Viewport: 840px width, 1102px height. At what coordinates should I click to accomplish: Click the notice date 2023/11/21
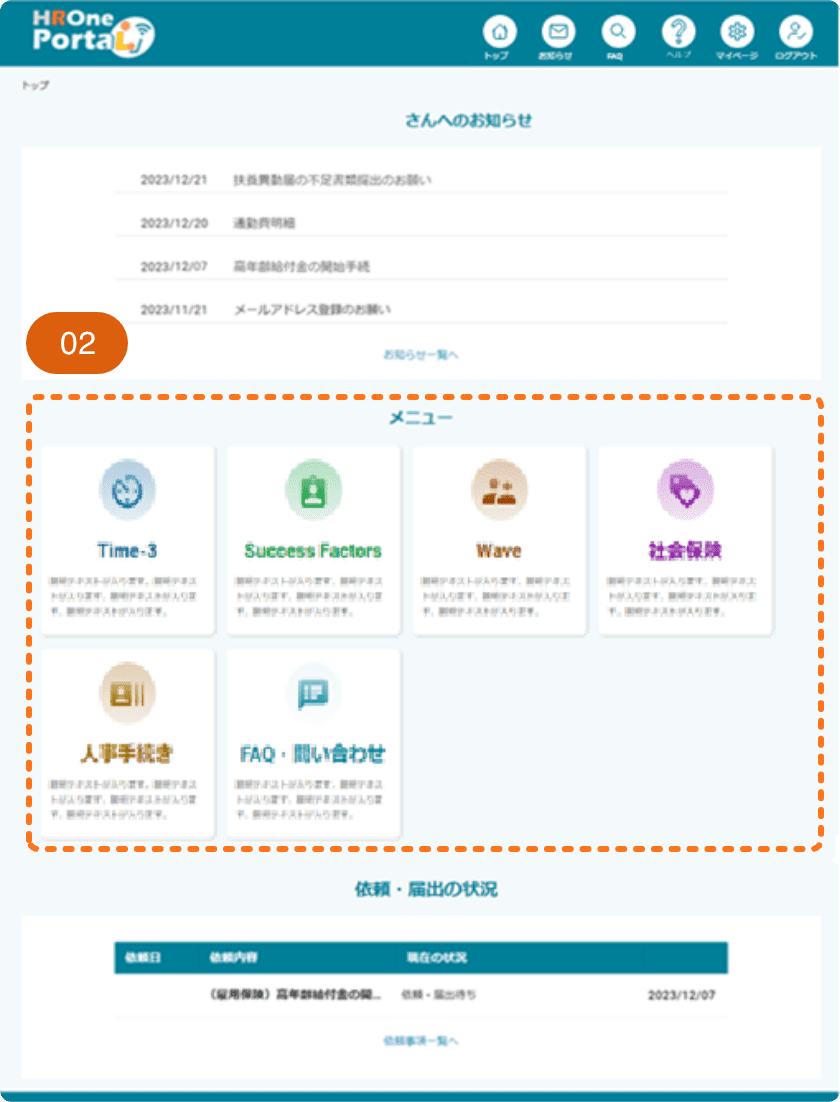click(174, 309)
